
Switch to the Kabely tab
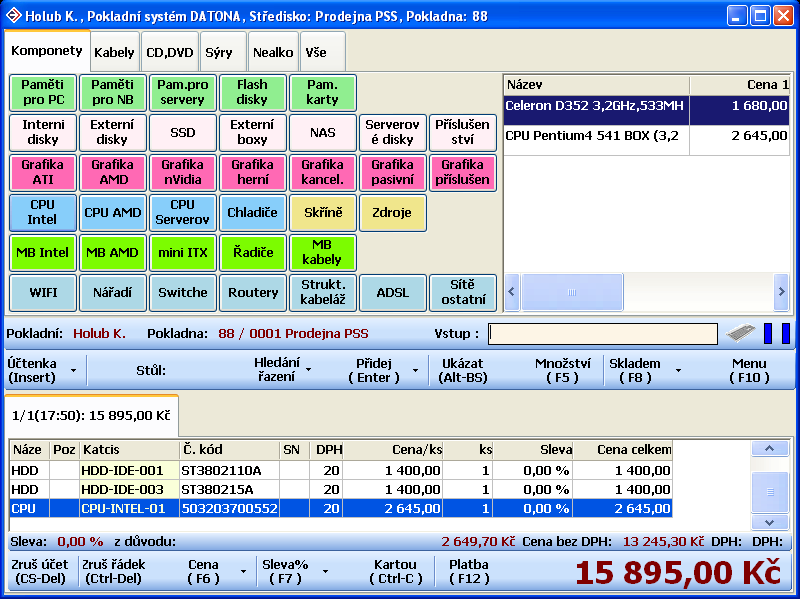click(x=114, y=52)
